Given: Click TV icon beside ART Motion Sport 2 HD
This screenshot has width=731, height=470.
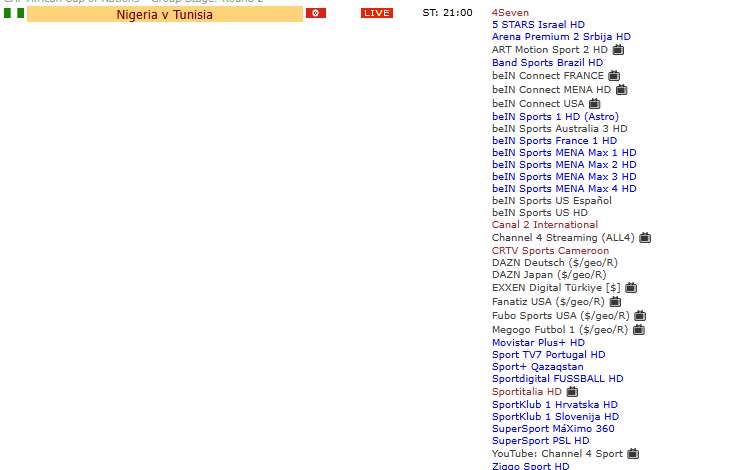Looking at the screenshot, I should 619,49.
